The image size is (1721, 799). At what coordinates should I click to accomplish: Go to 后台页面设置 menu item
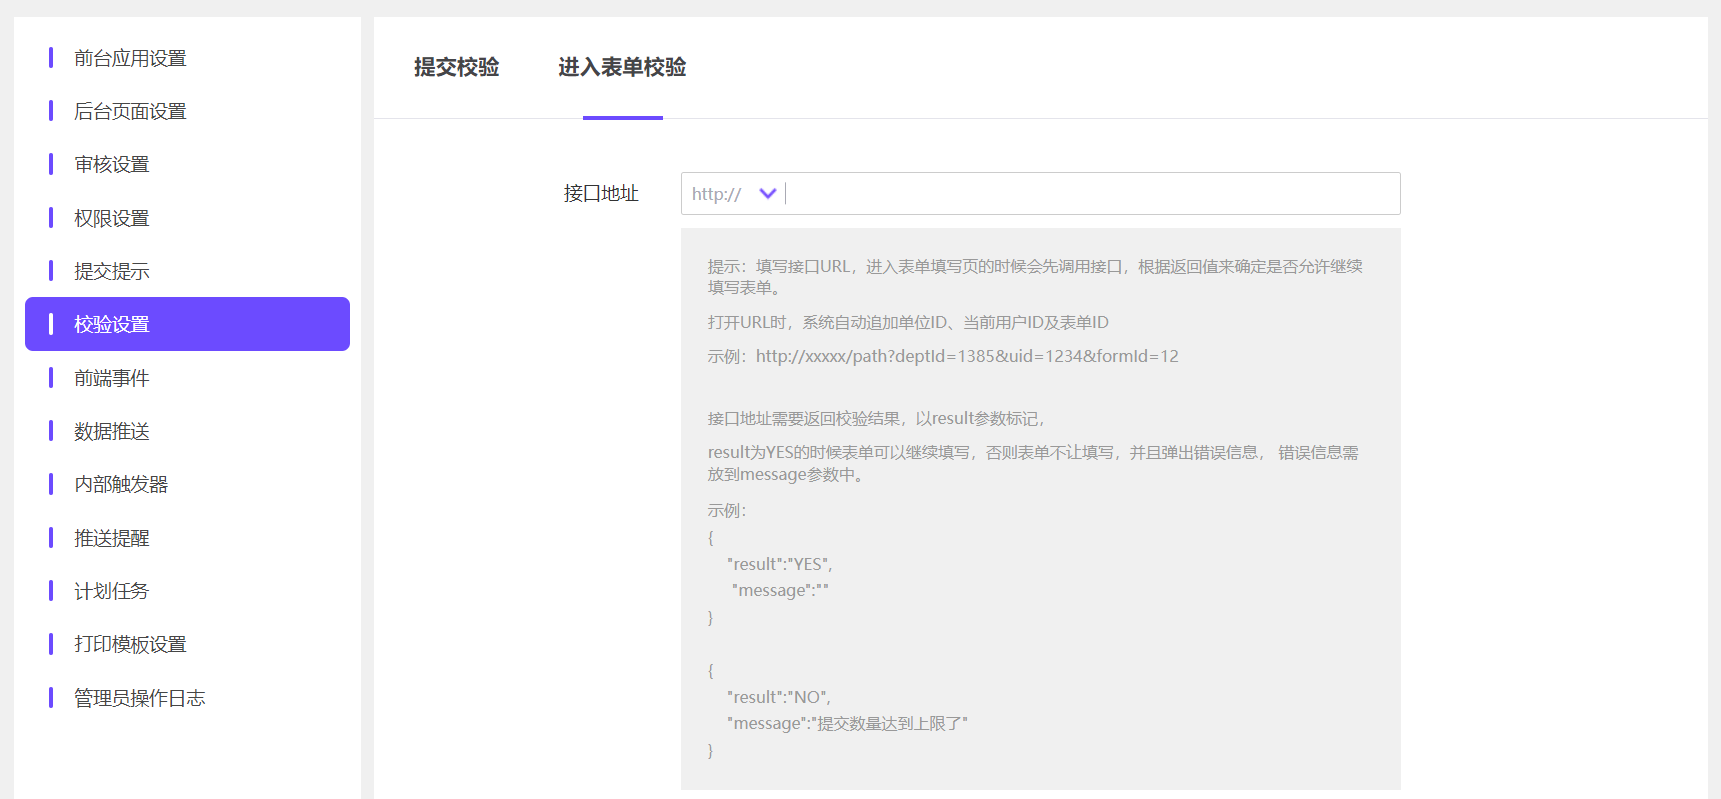(x=130, y=111)
